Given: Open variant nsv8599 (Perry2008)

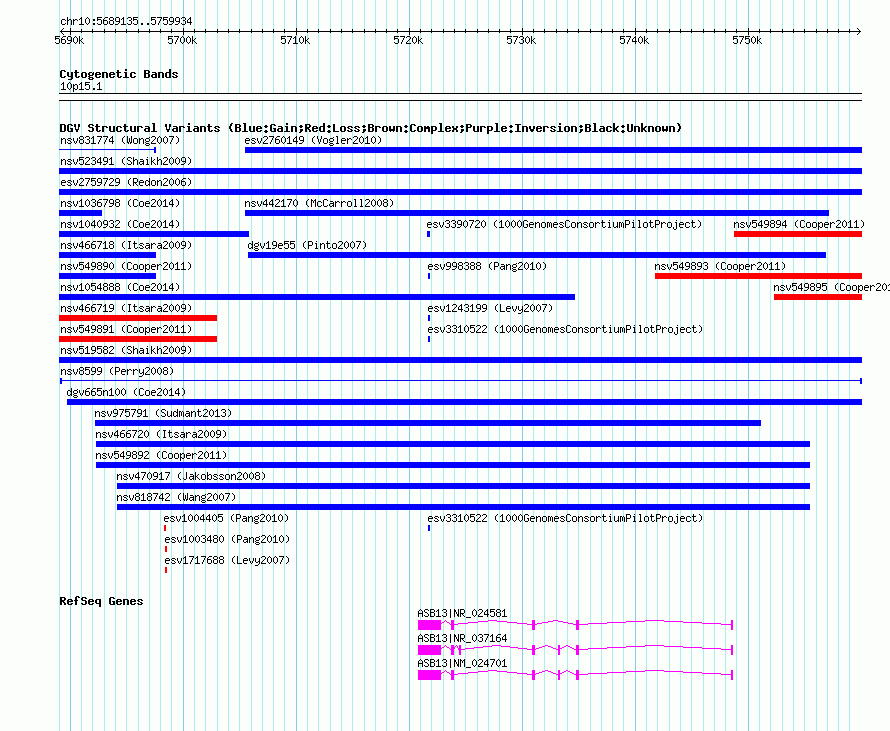Looking at the screenshot, I should click(x=117, y=371).
